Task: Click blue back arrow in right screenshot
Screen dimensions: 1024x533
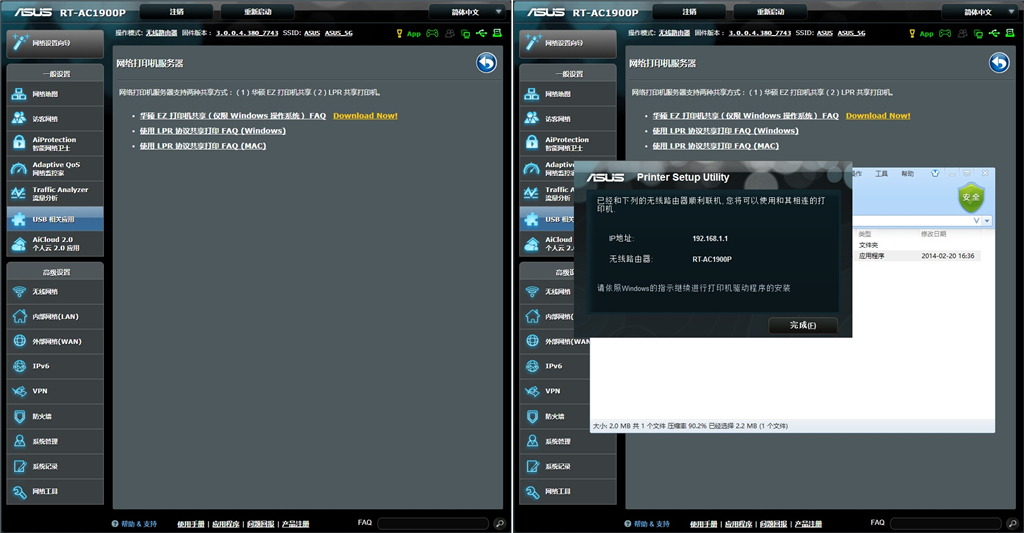Action: coord(999,63)
